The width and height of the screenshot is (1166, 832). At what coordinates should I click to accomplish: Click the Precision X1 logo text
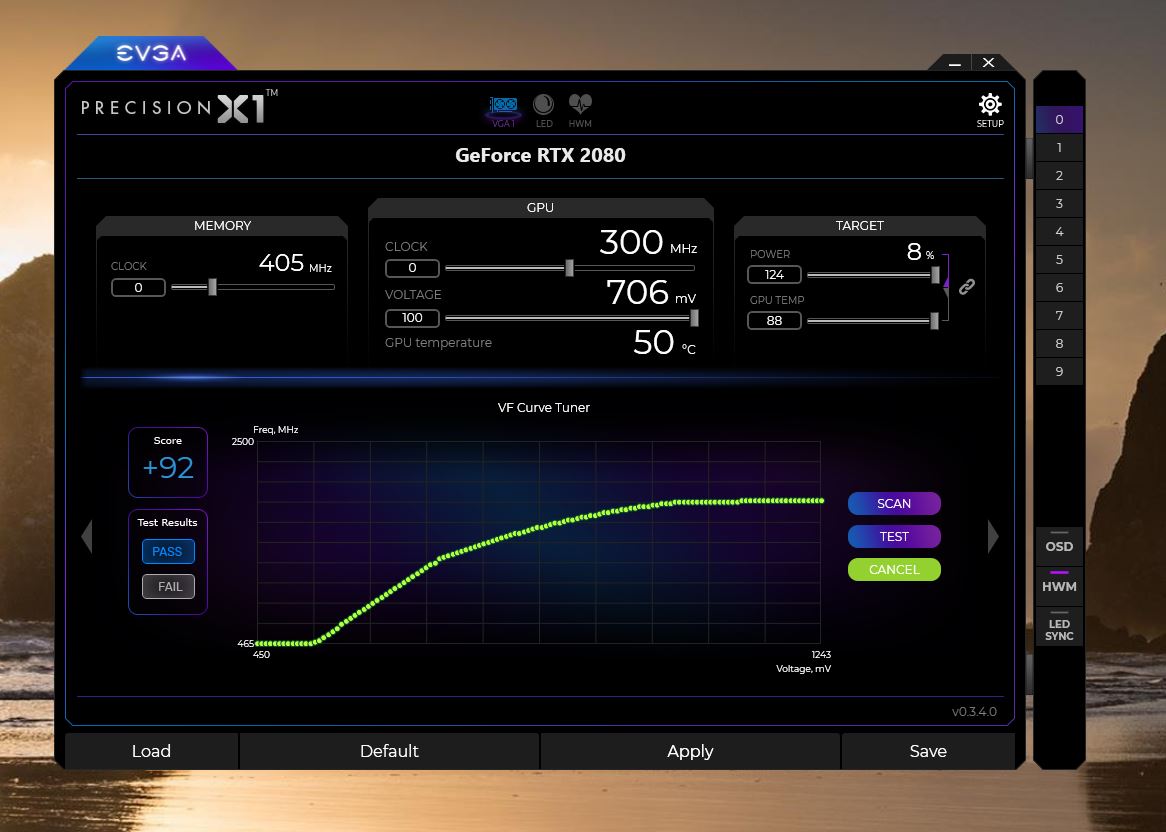(x=179, y=107)
